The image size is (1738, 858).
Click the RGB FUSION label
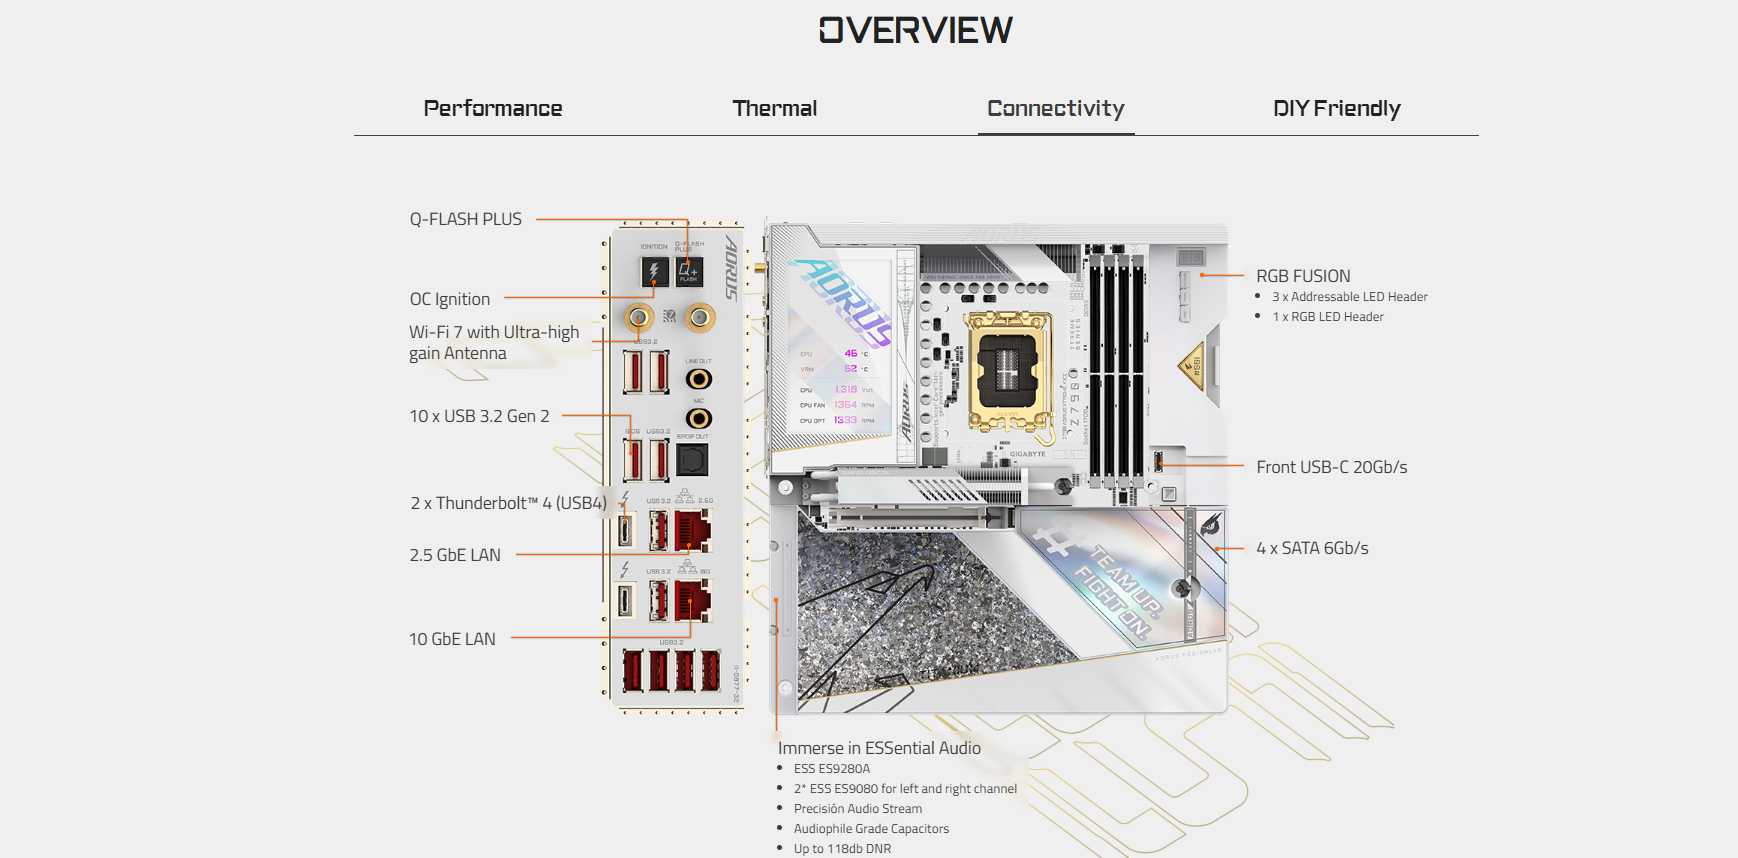(1303, 276)
